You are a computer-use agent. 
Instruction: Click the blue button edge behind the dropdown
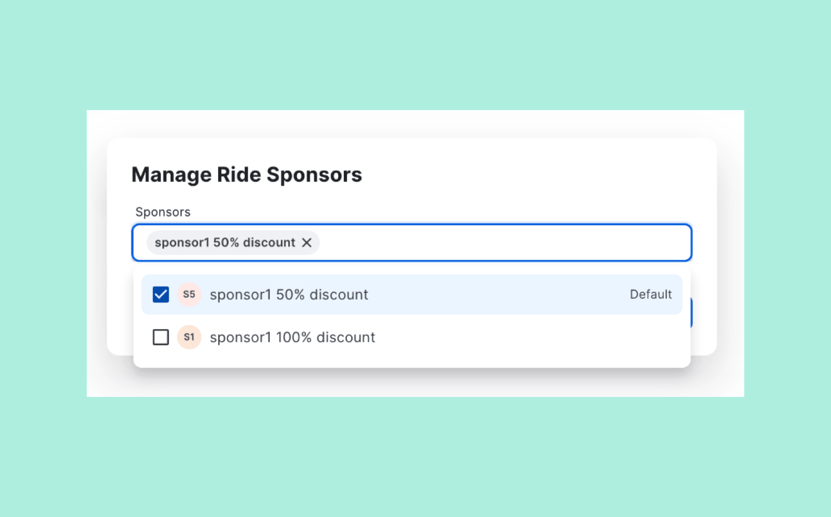(x=691, y=313)
